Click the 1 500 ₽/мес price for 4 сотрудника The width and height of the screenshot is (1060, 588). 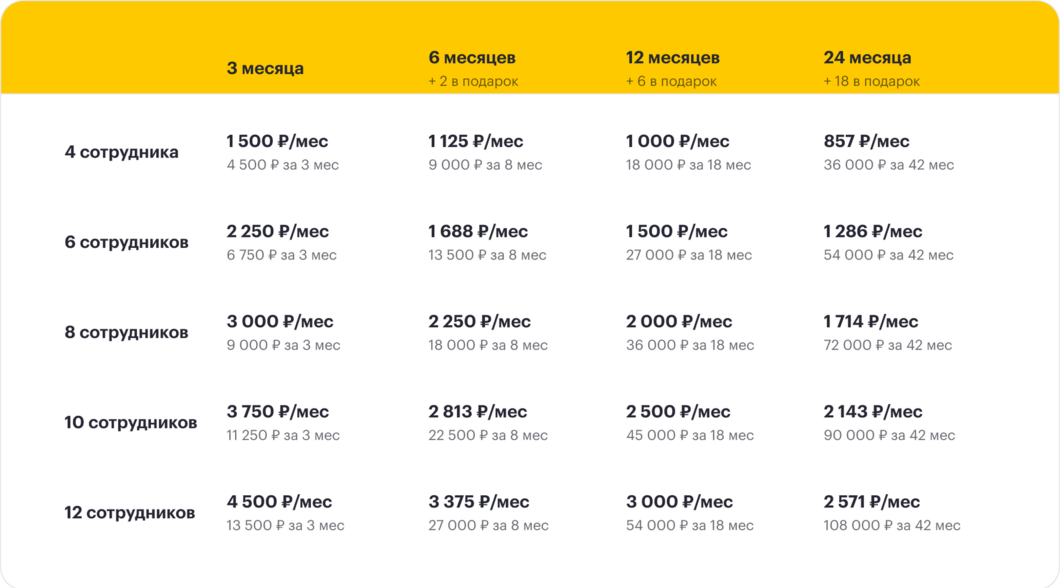tap(277, 141)
